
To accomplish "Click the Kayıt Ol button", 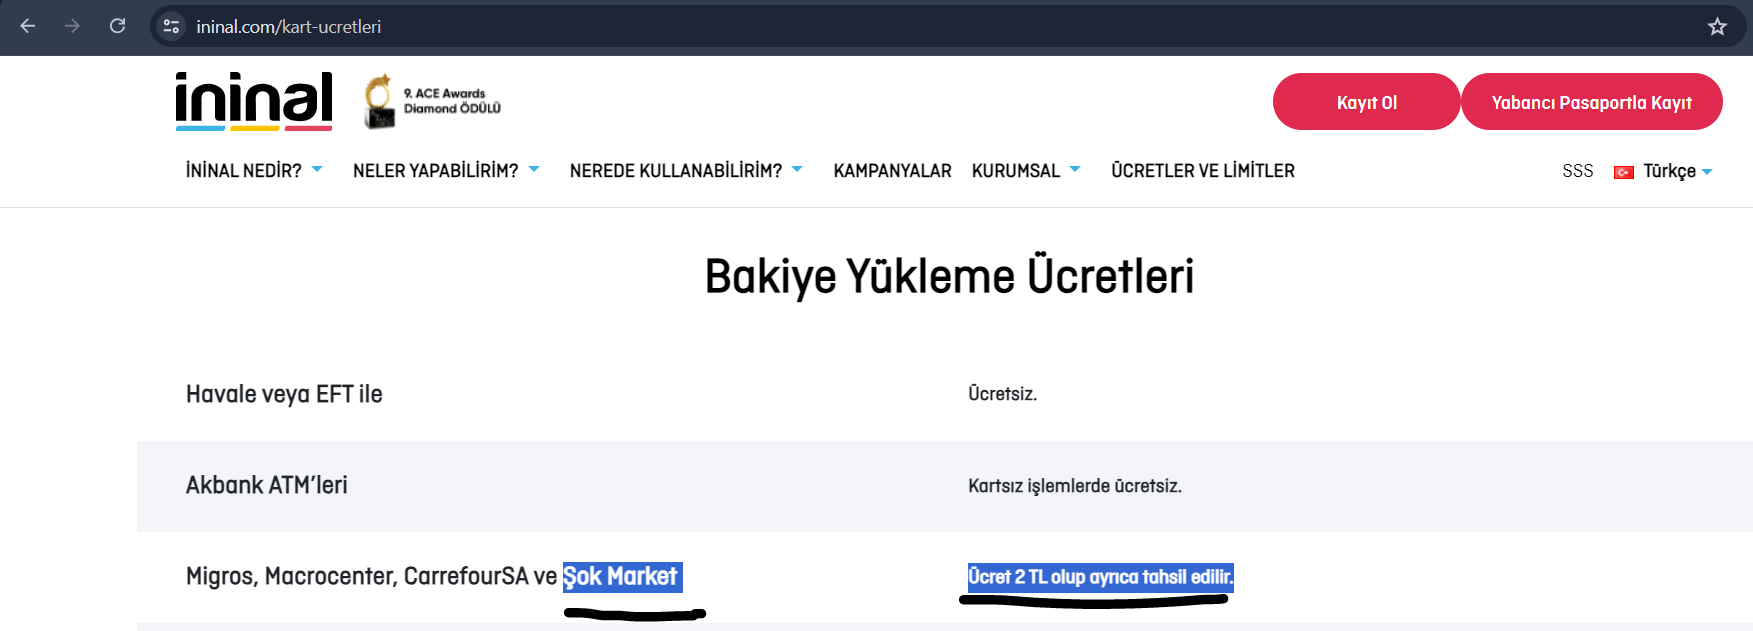I will (x=1366, y=102).
